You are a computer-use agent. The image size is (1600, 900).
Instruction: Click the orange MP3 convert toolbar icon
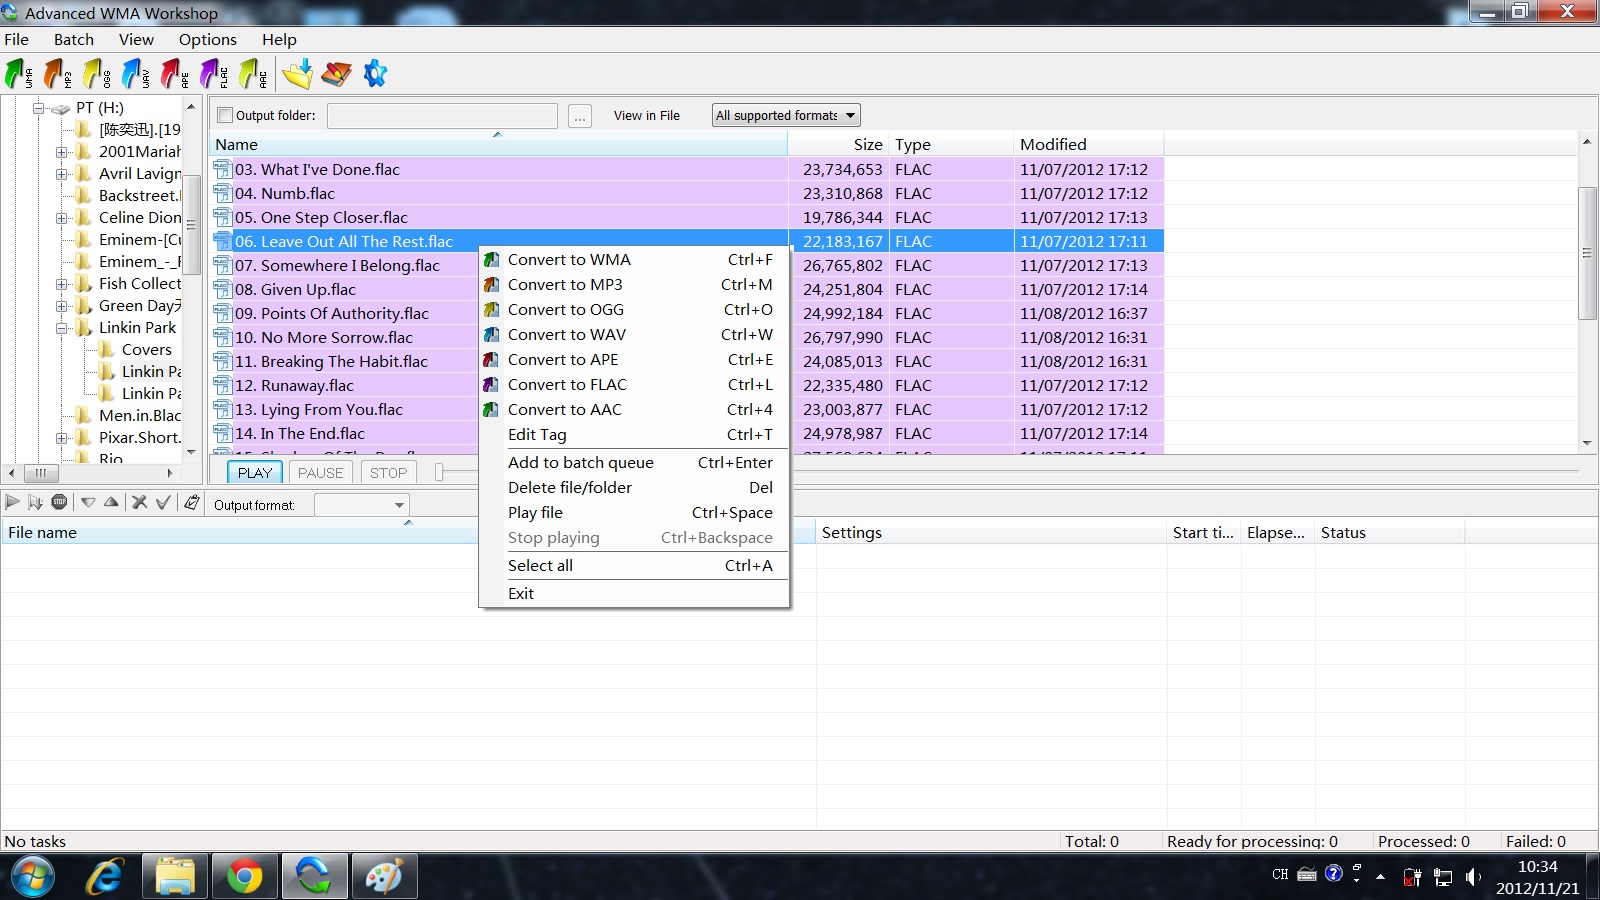[57, 73]
